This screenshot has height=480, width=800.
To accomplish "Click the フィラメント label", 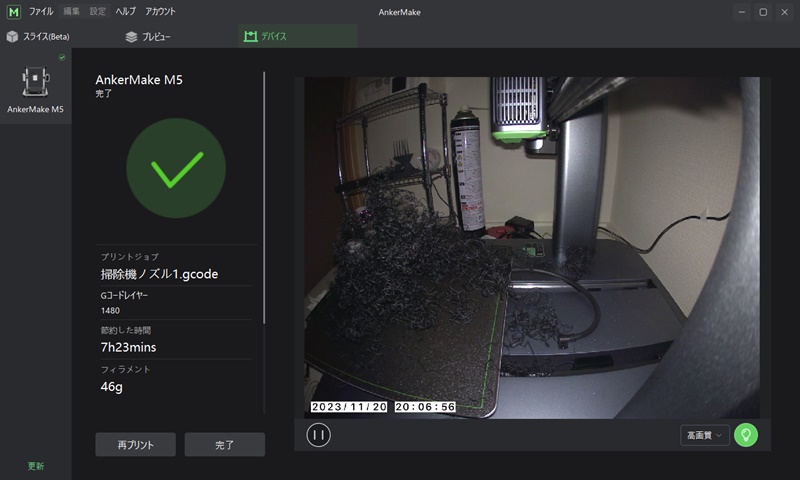I will point(126,369).
